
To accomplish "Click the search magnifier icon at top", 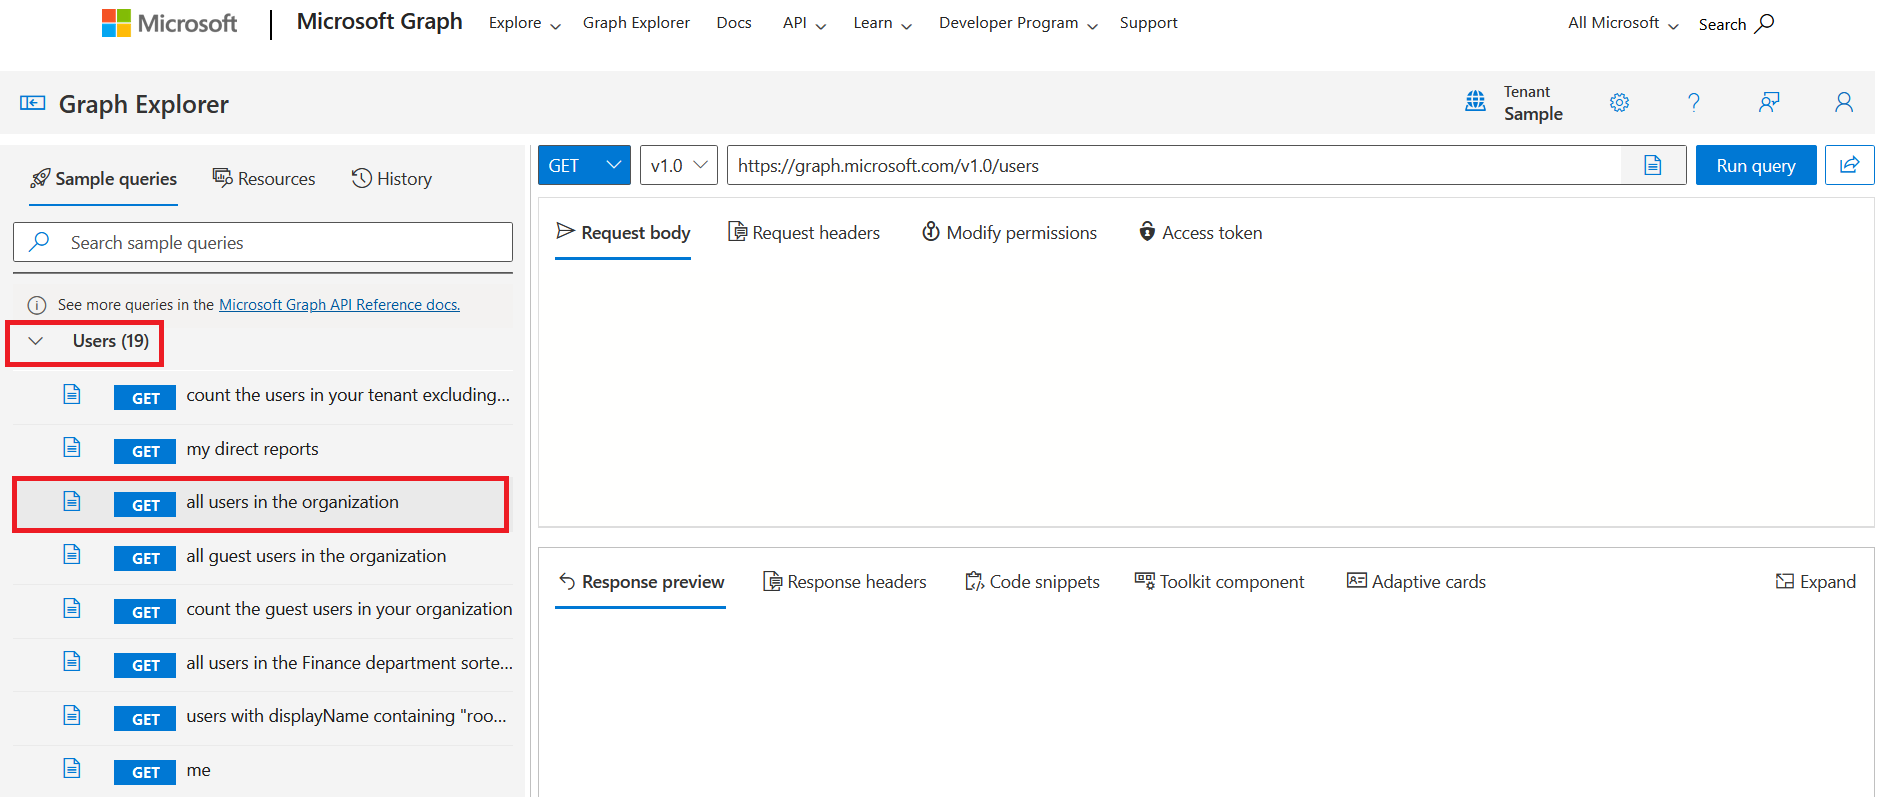I will 1766,23.
